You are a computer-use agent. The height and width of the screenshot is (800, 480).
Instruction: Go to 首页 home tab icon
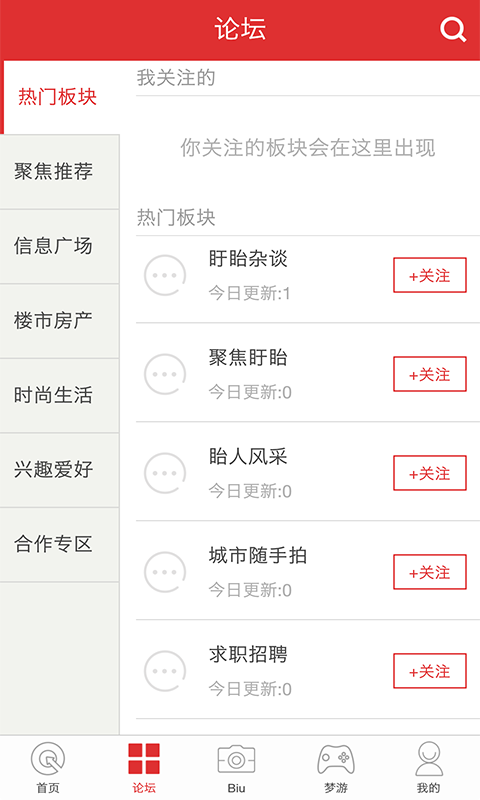click(48, 759)
